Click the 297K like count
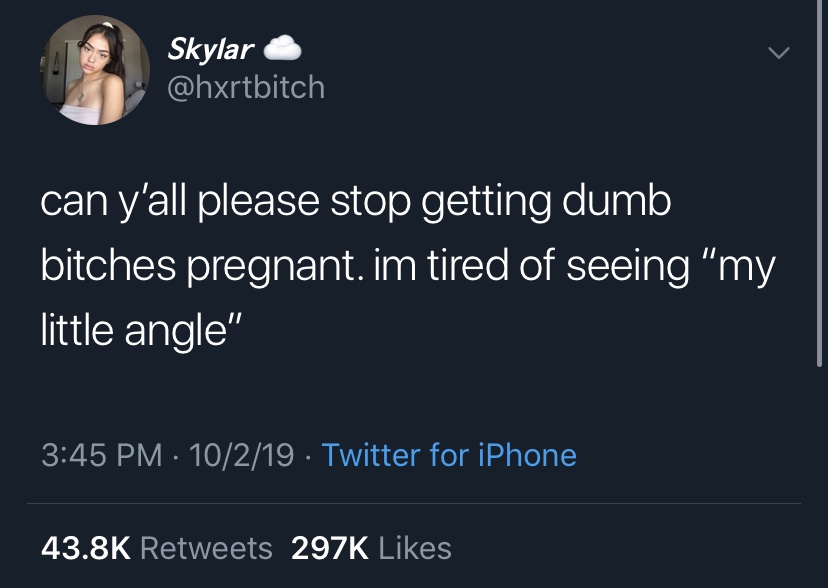 point(329,548)
